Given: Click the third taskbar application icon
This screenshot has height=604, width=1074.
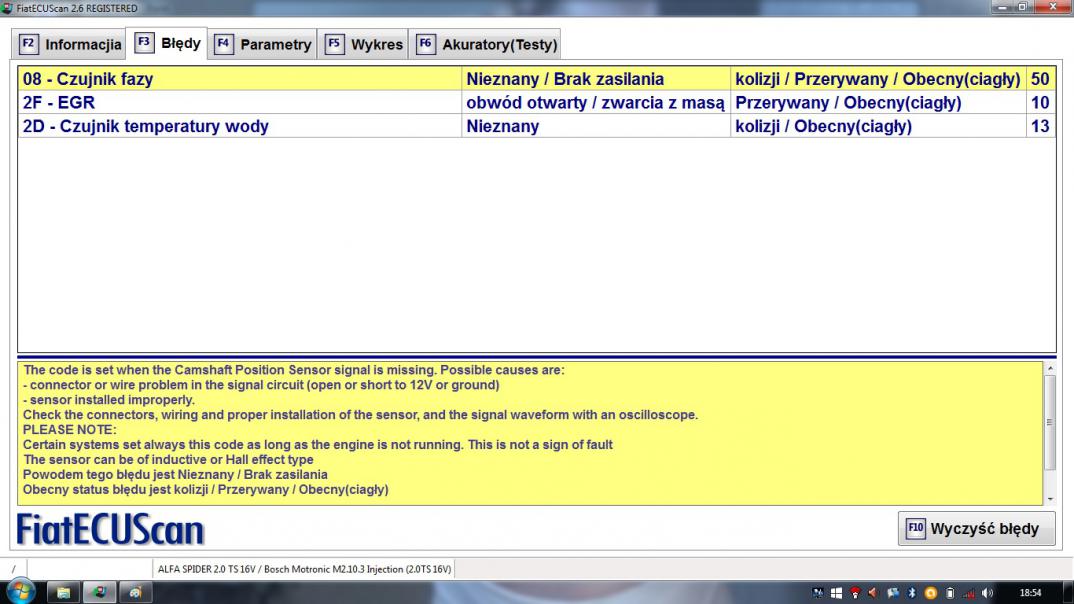Looking at the screenshot, I should pyautogui.click(x=136, y=592).
